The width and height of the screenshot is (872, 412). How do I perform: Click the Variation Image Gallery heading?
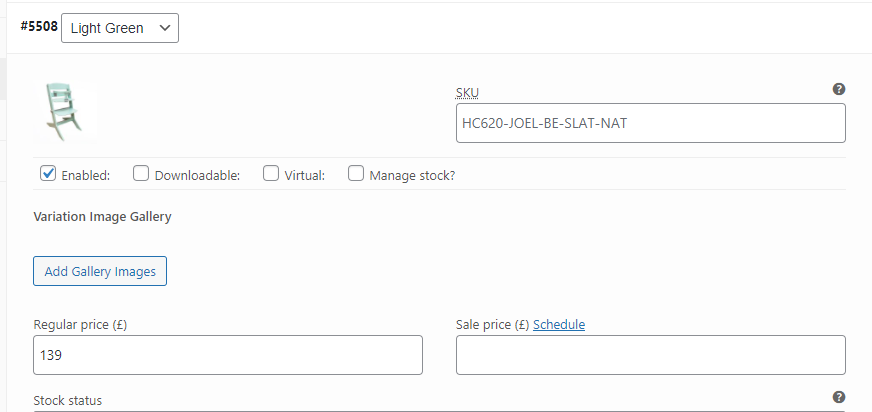[x=102, y=217]
